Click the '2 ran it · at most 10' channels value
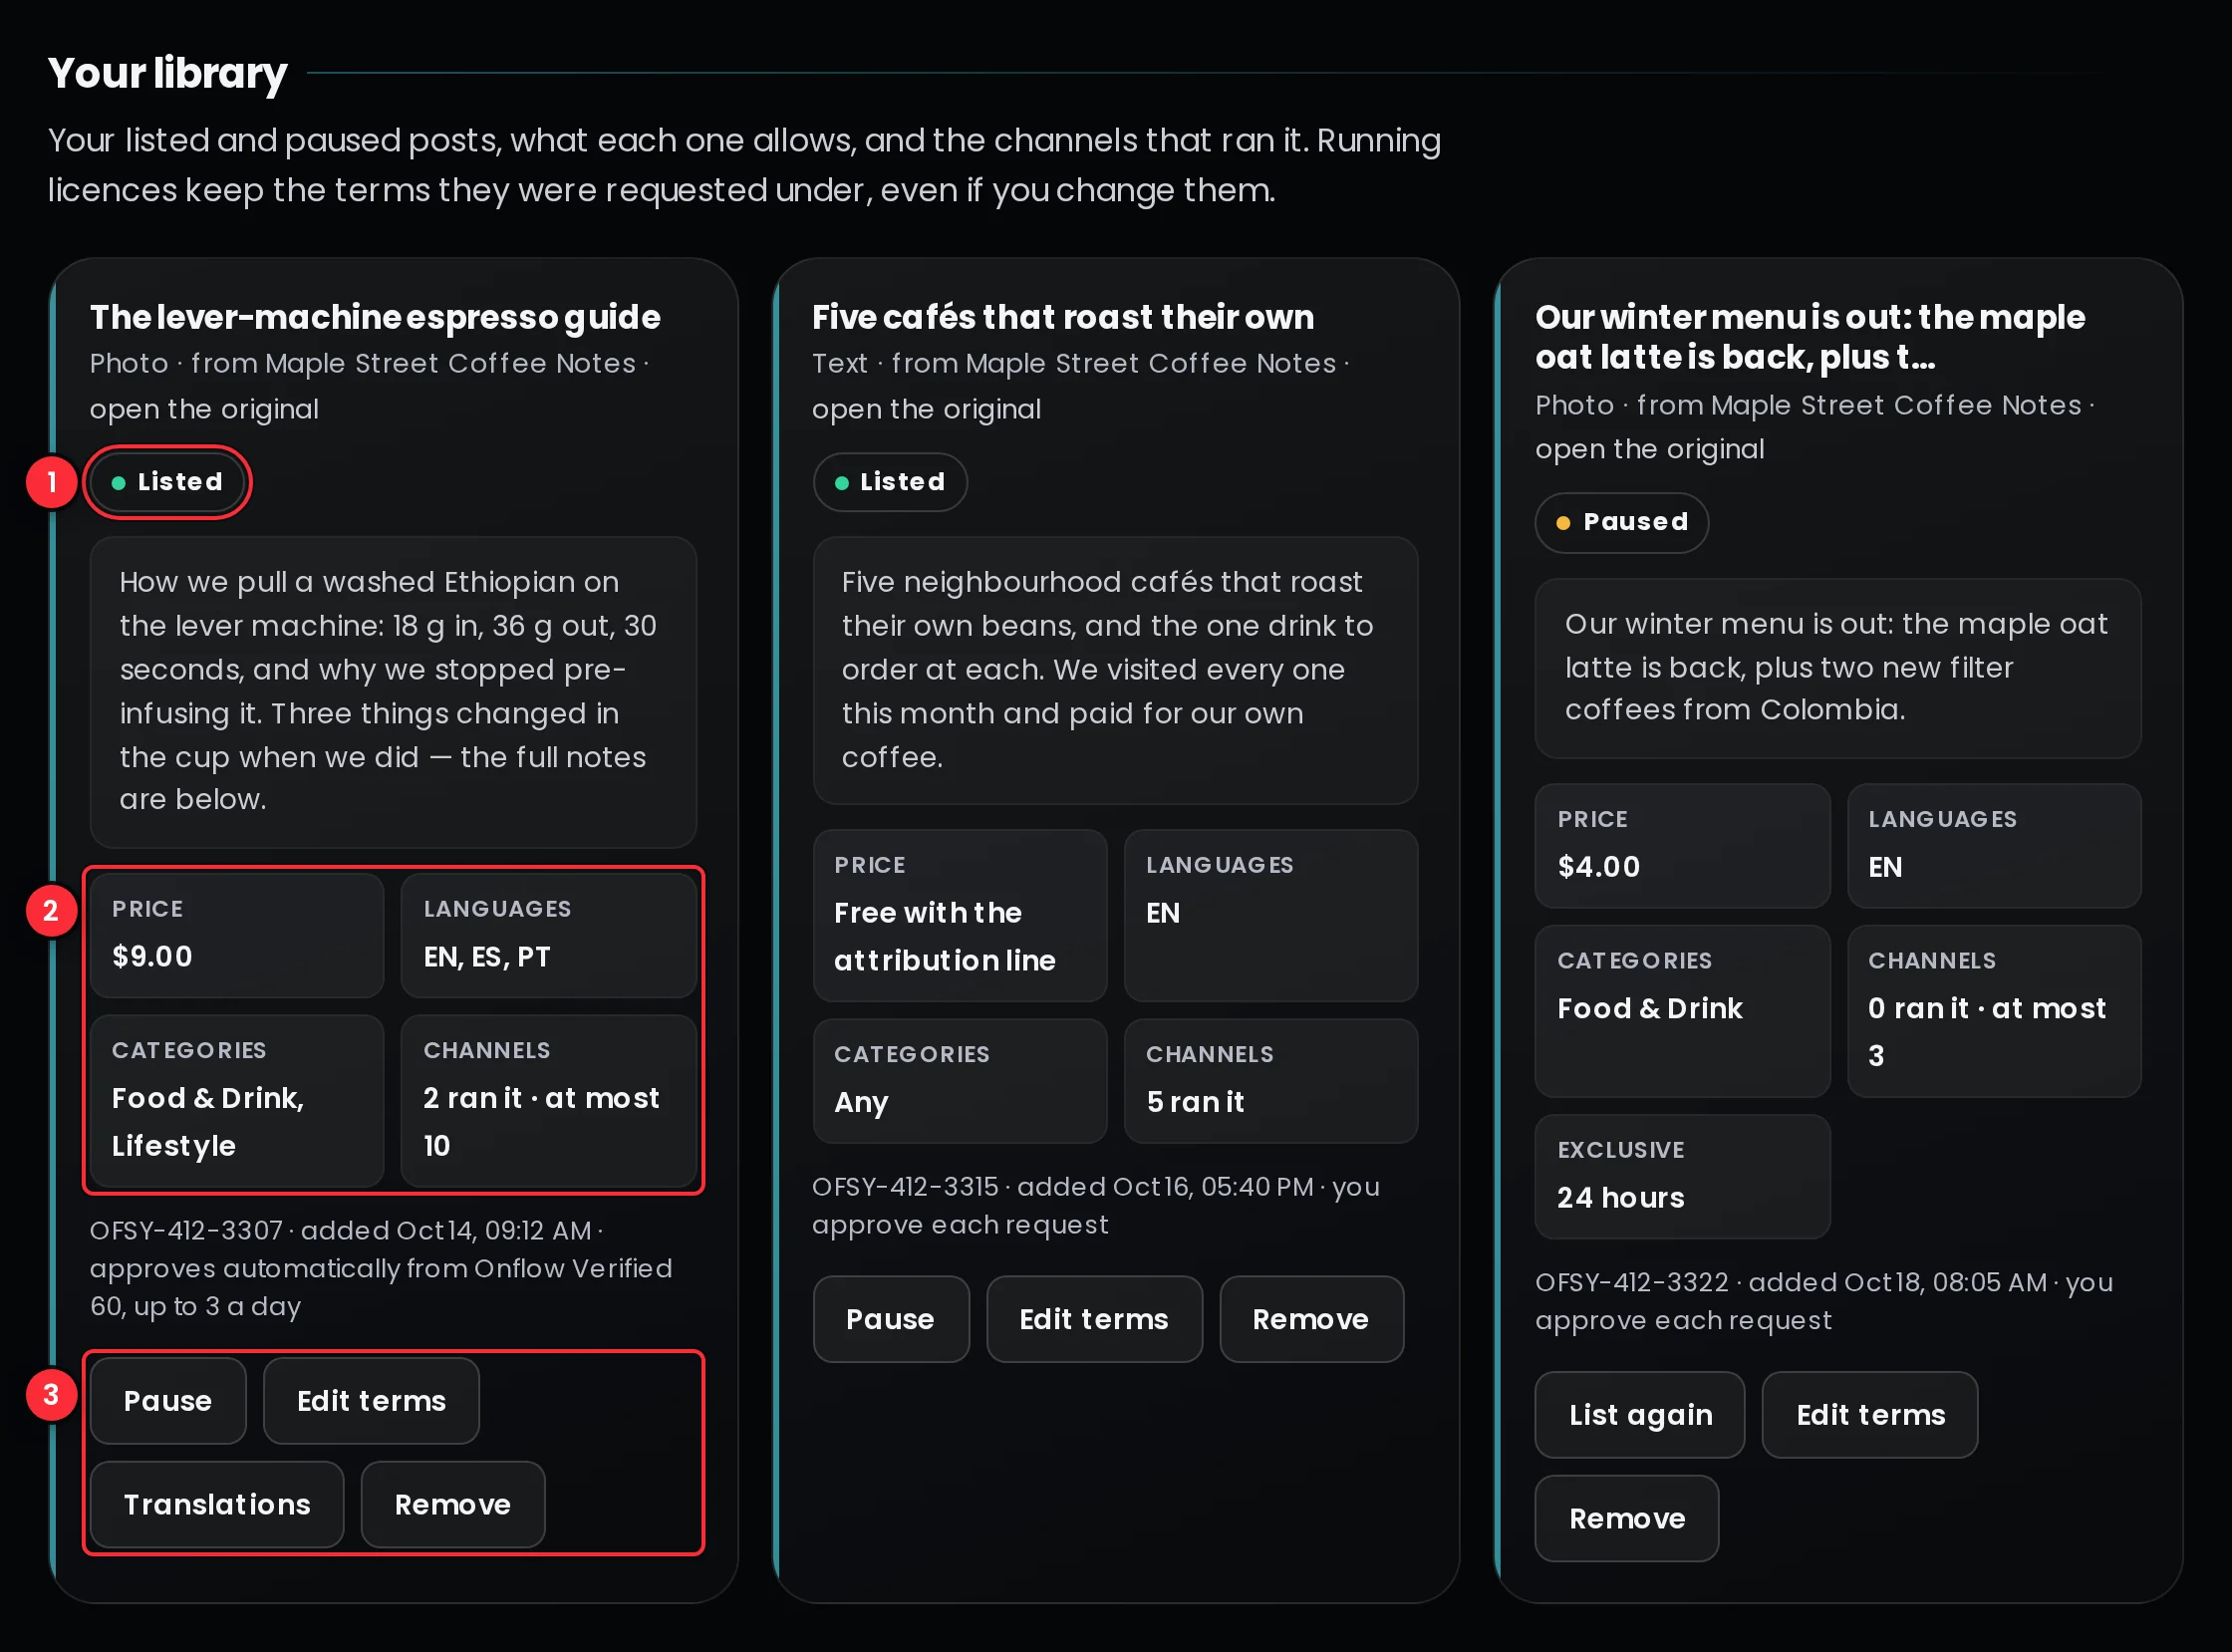The image size is (2232, 1652). point(541,1121)
